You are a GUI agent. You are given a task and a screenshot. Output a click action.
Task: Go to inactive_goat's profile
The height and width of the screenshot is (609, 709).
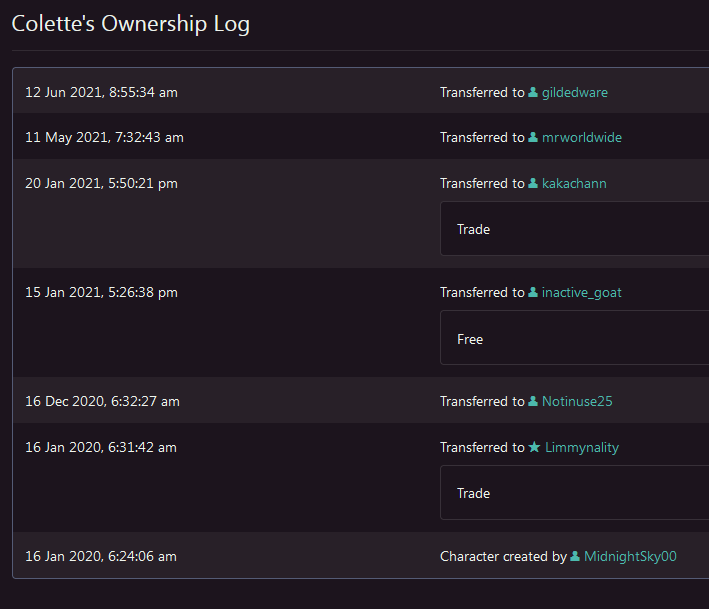[x=582, y=292]
